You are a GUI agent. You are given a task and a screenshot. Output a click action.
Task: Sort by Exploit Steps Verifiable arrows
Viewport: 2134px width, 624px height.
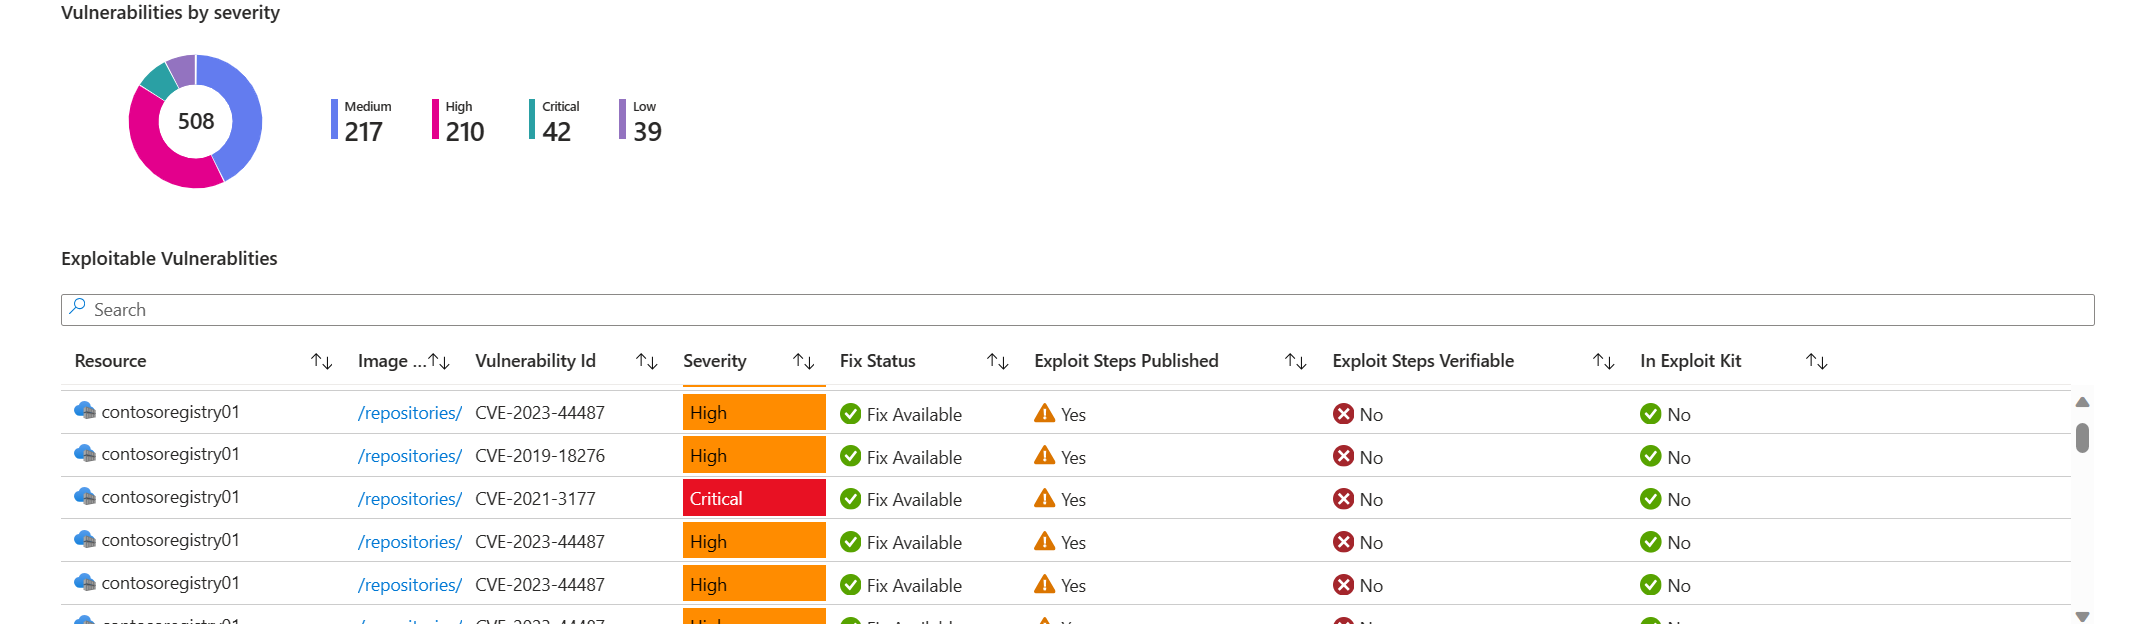(x=1604, y=361)
